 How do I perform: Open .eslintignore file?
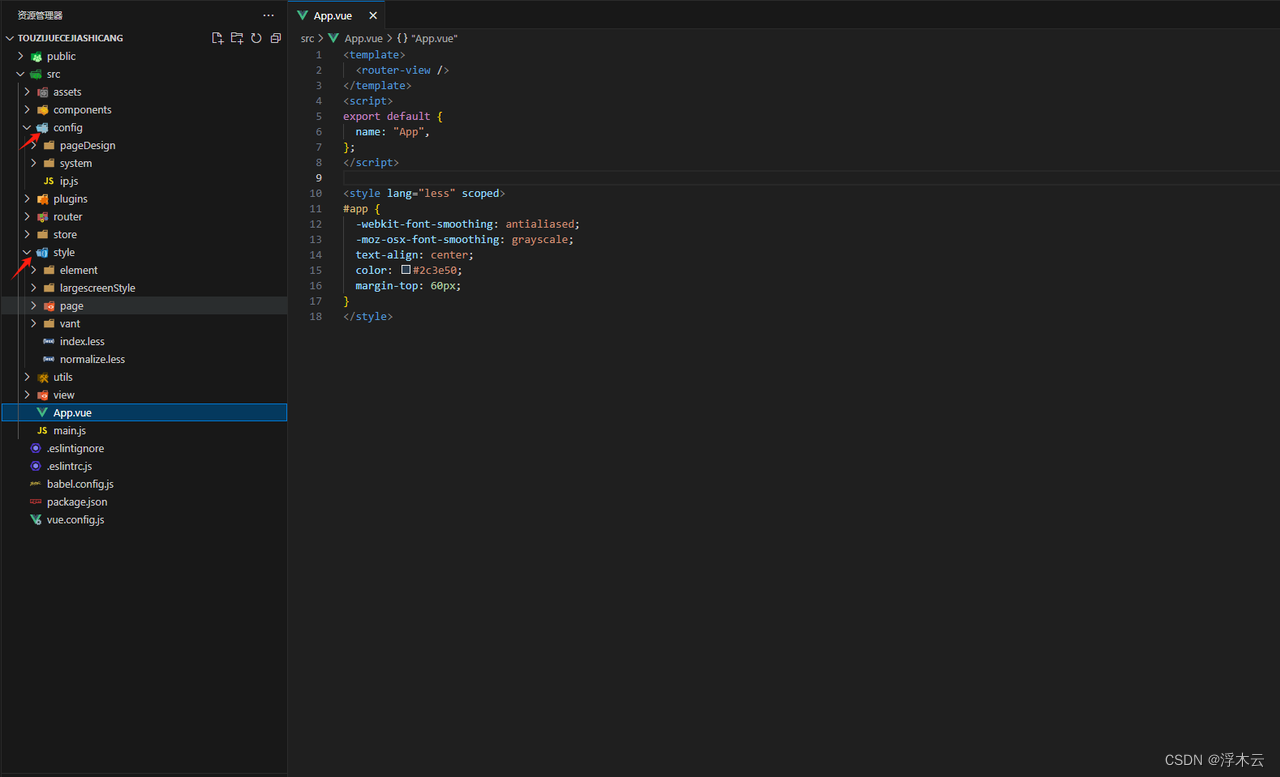pos(76,448)
